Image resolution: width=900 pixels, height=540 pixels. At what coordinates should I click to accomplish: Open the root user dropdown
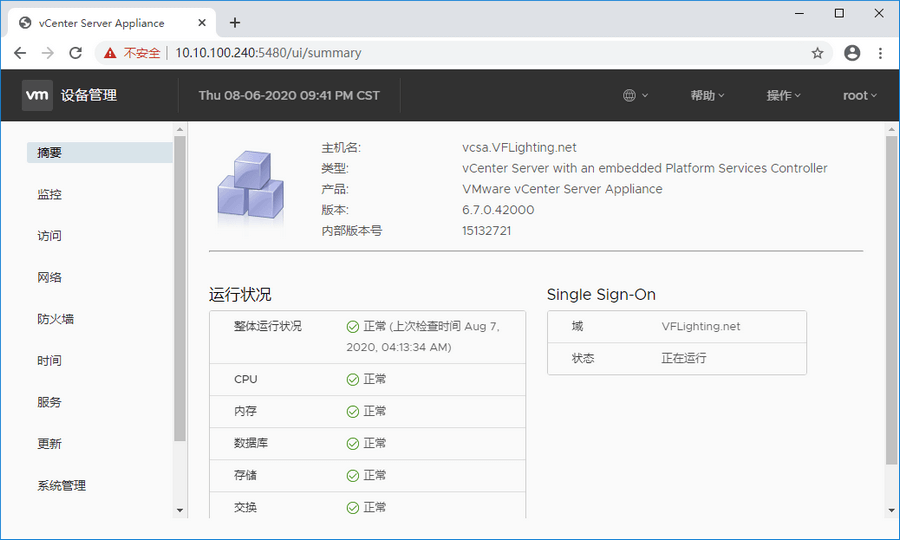(860, 95)
